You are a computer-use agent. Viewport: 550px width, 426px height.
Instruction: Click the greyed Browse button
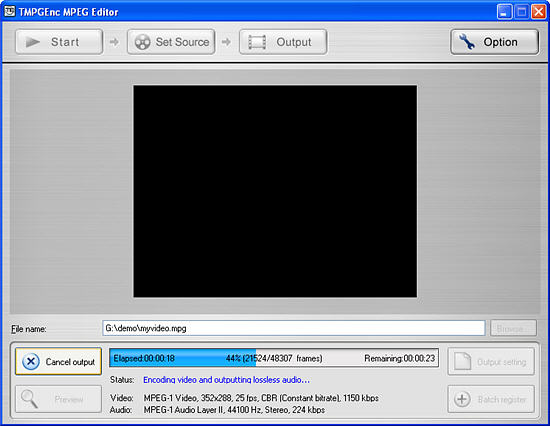tap(513, 328)
